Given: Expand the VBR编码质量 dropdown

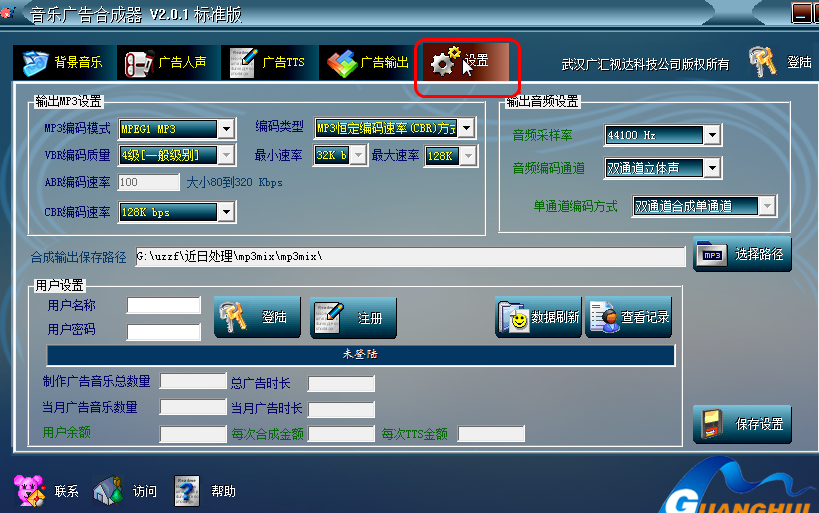Looking at the screenshot, I should [x=226, y=155].
